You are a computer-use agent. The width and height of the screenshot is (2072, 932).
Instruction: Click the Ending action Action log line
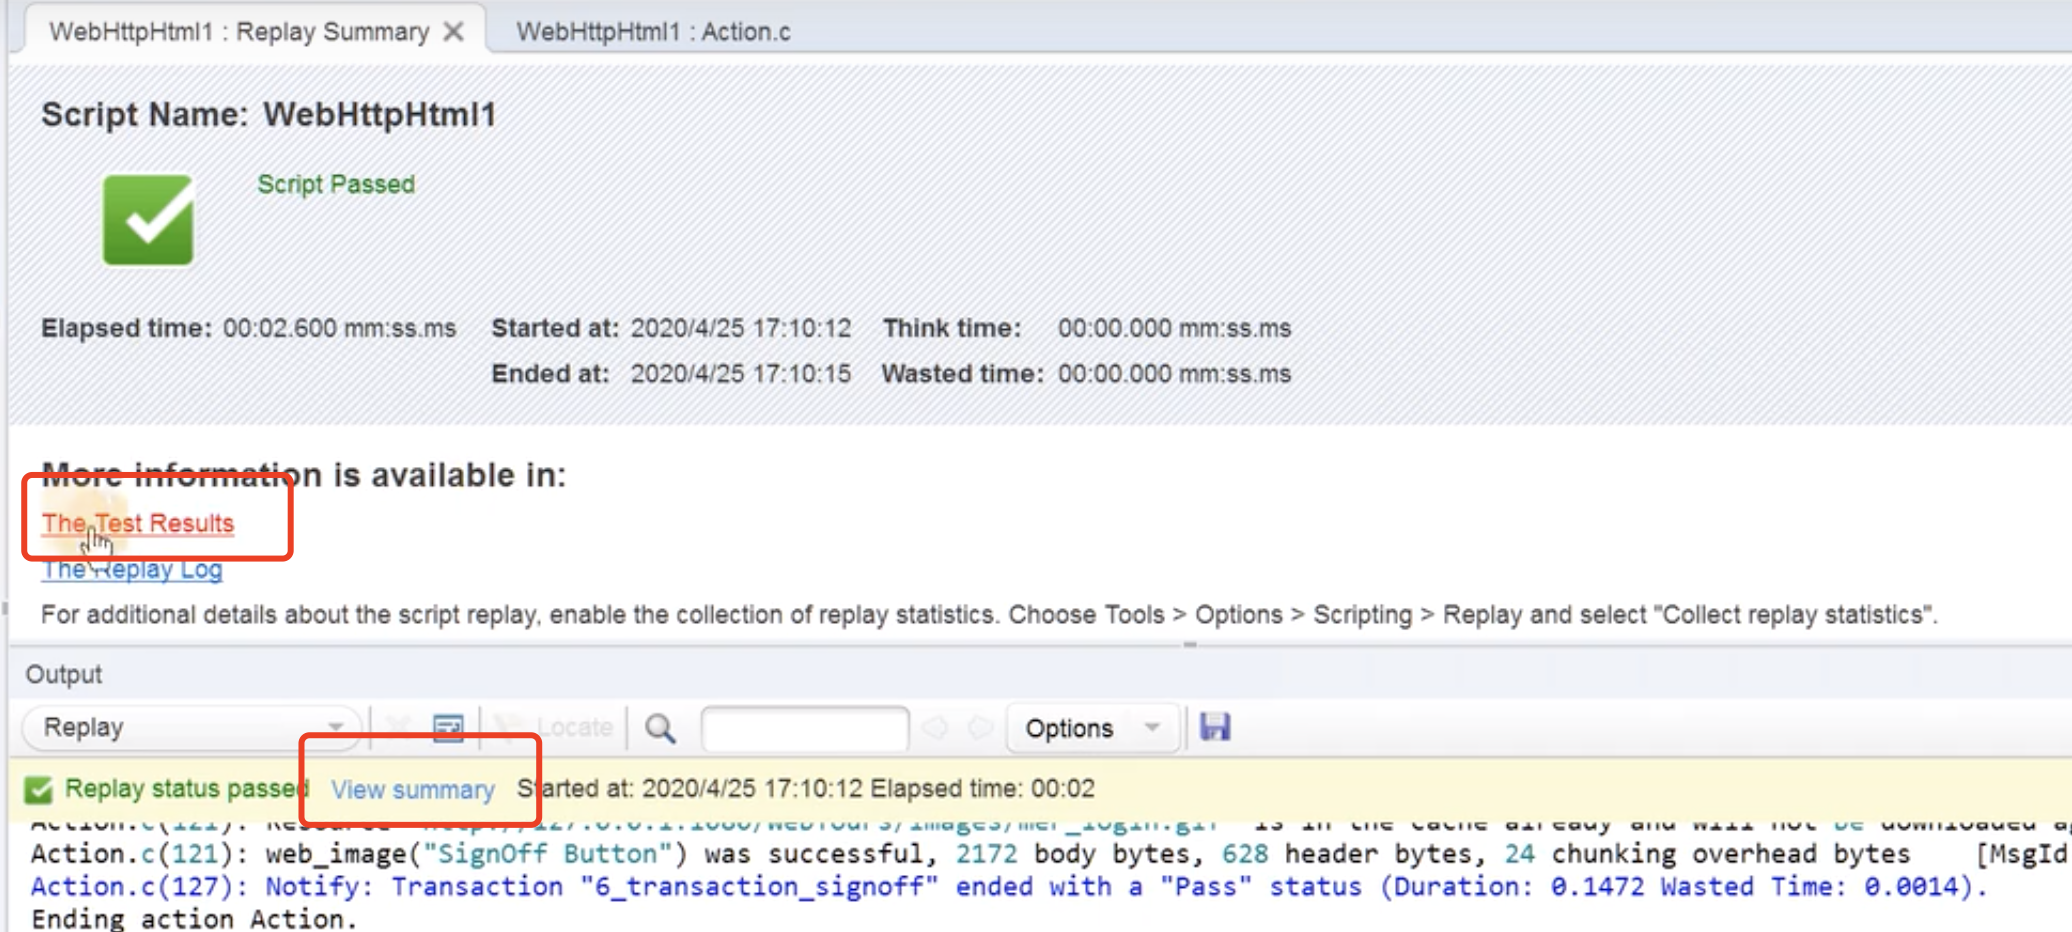click(x=193, y=919)
